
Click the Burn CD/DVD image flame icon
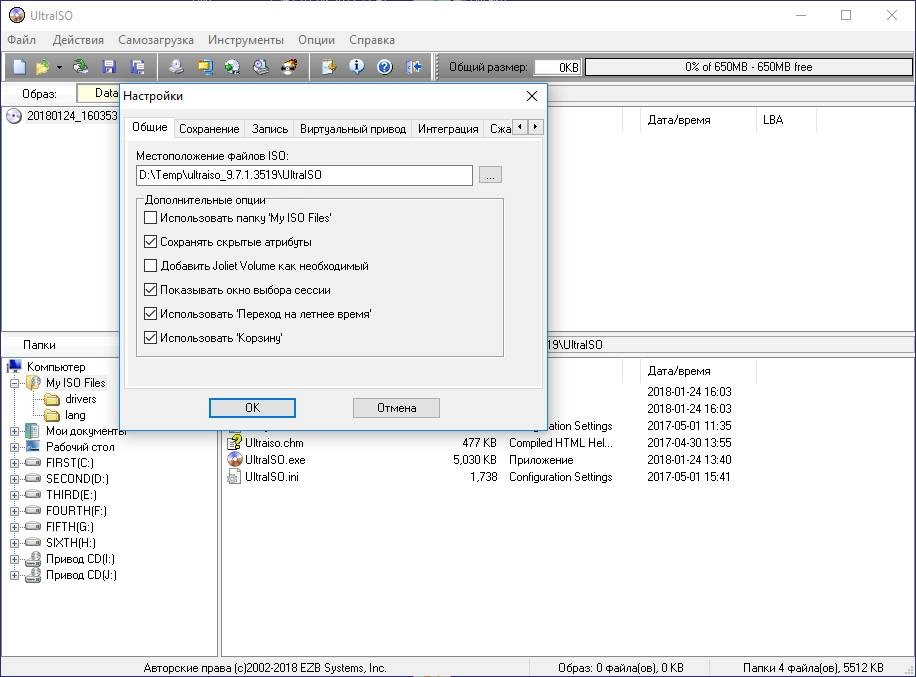pos(289,67)
